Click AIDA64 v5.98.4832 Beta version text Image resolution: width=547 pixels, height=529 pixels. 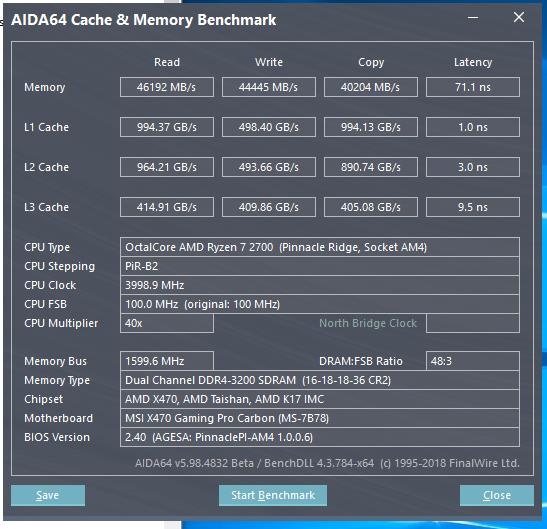click(194, 463)
